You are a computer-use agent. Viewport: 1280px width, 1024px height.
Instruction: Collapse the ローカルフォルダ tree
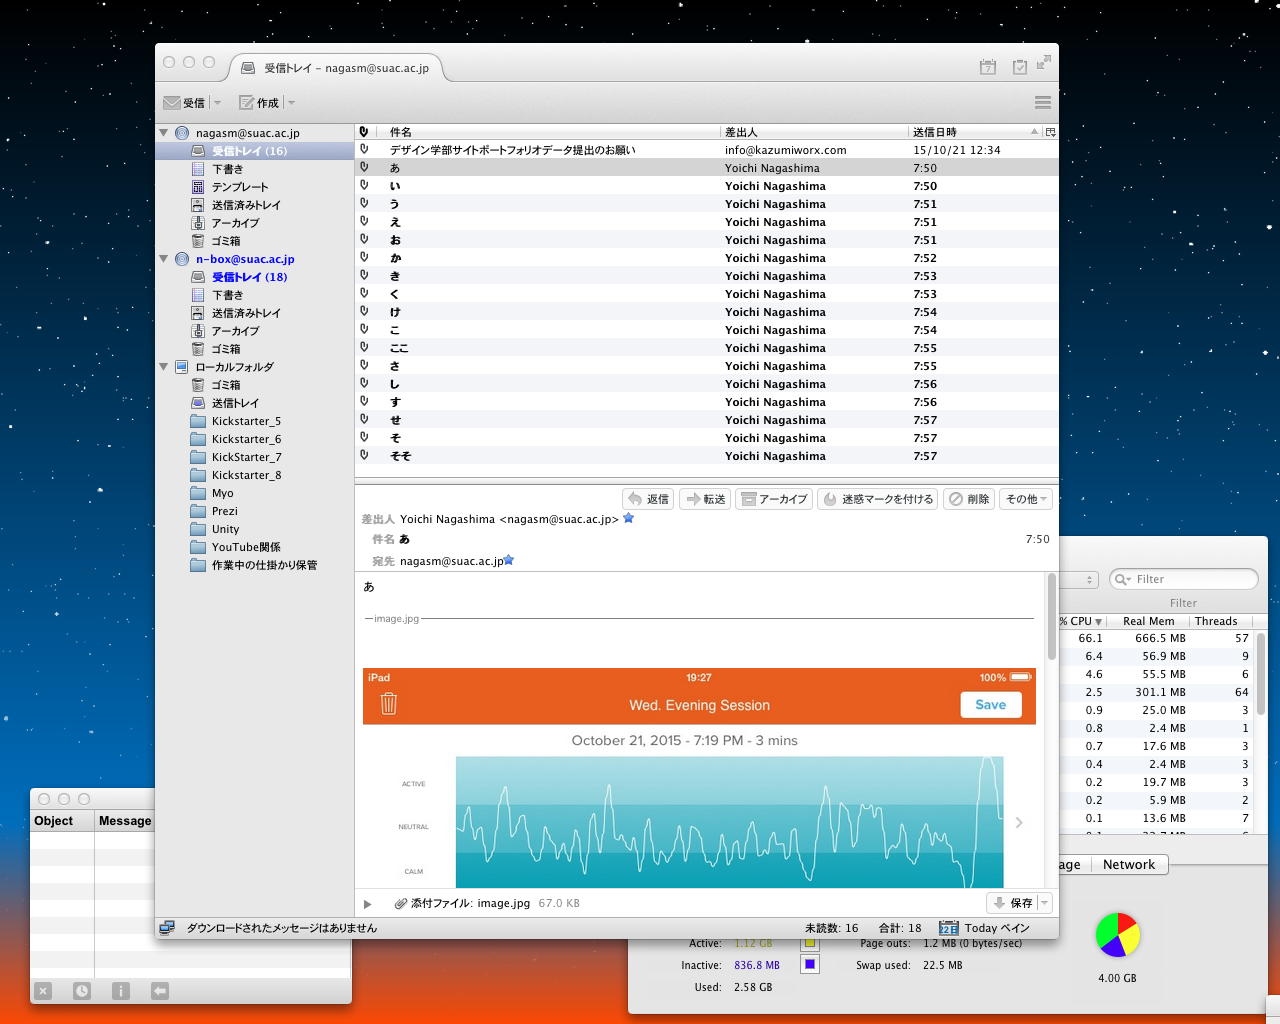pos(164,367)
